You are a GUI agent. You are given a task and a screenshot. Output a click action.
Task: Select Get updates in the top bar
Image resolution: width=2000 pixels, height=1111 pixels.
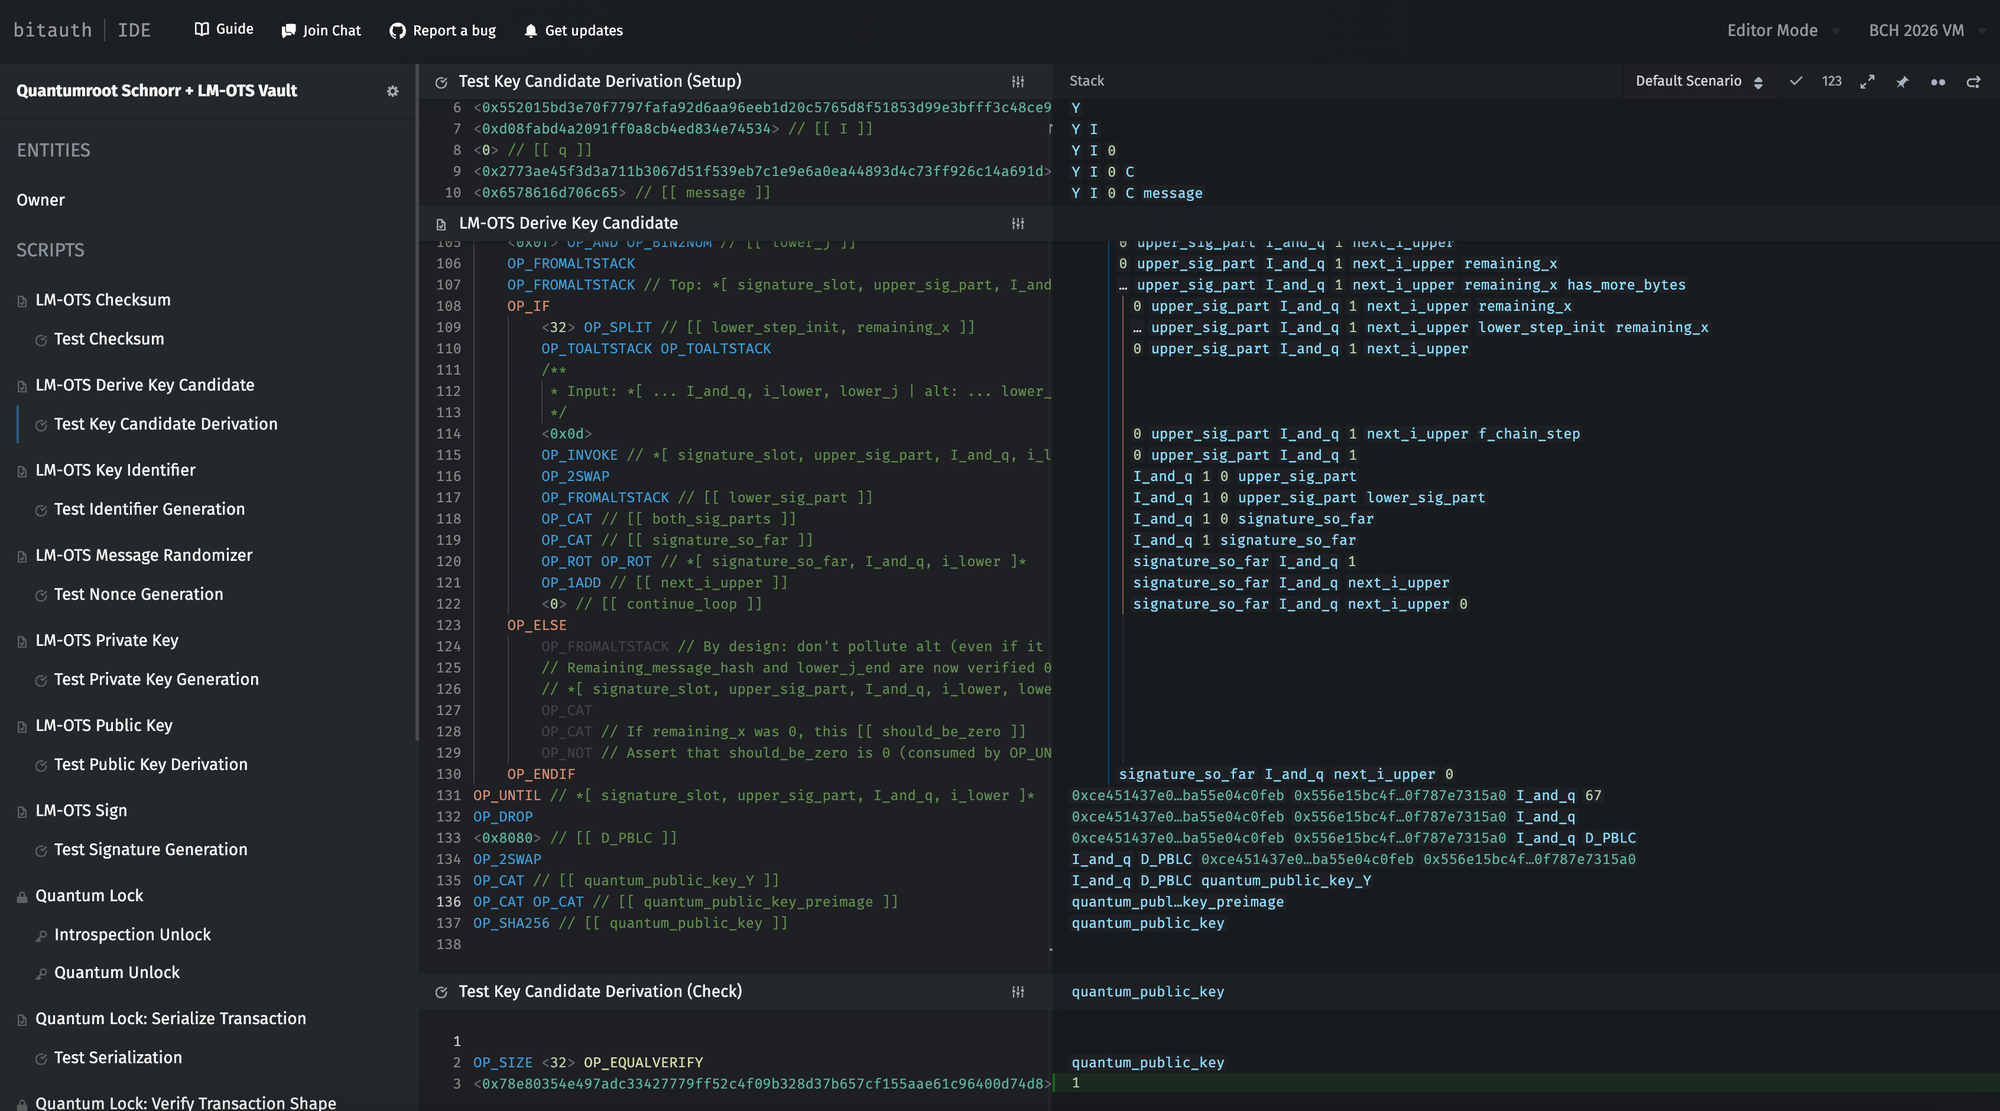pyautogui.click(x=573, y=30)
